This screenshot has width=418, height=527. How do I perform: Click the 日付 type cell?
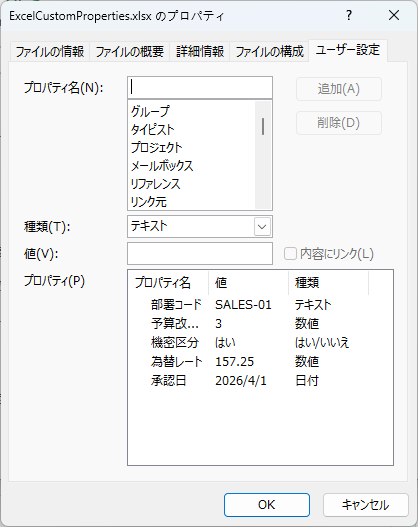coord(307,380)
